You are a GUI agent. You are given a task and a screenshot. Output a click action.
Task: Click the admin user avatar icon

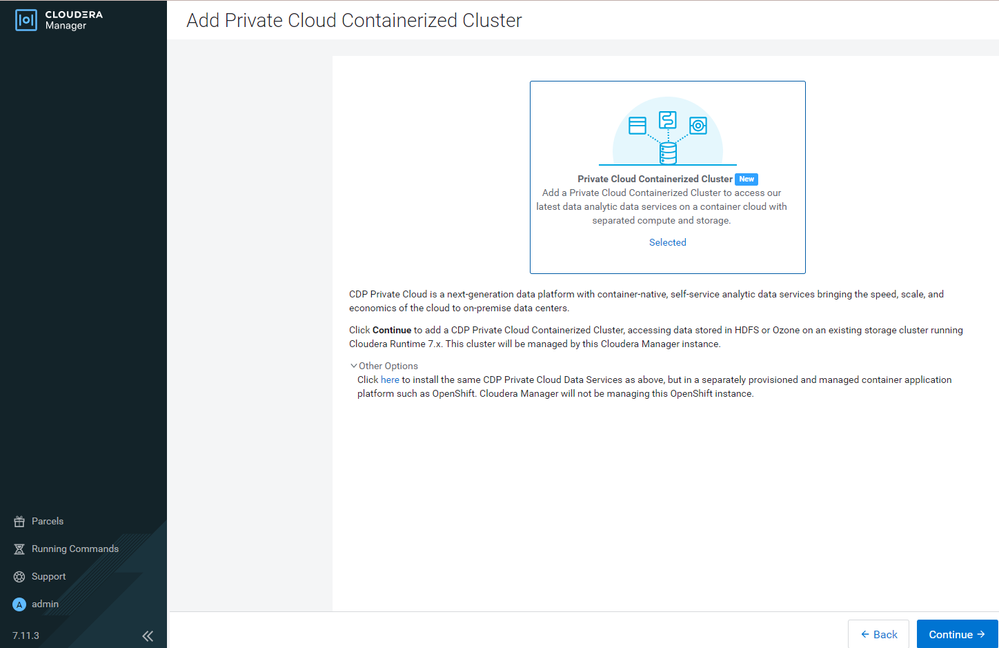coord(19,604)
